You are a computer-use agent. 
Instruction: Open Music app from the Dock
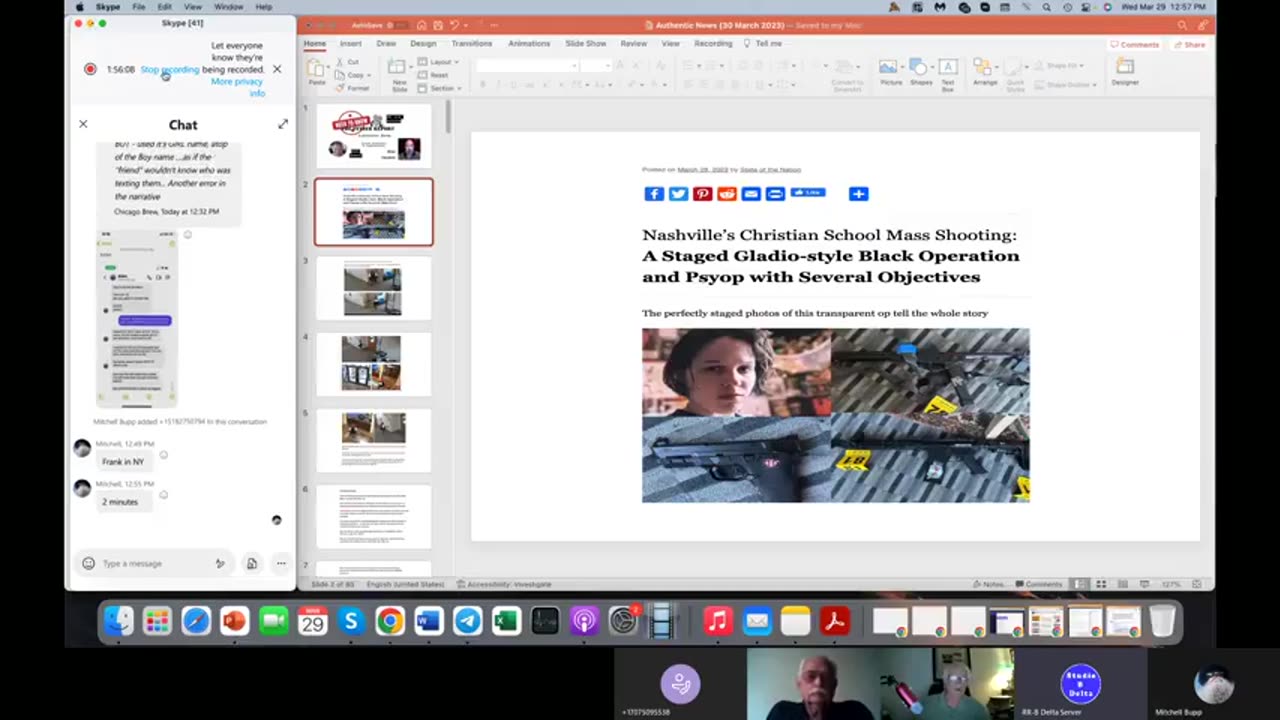click(x=718, y=622)
